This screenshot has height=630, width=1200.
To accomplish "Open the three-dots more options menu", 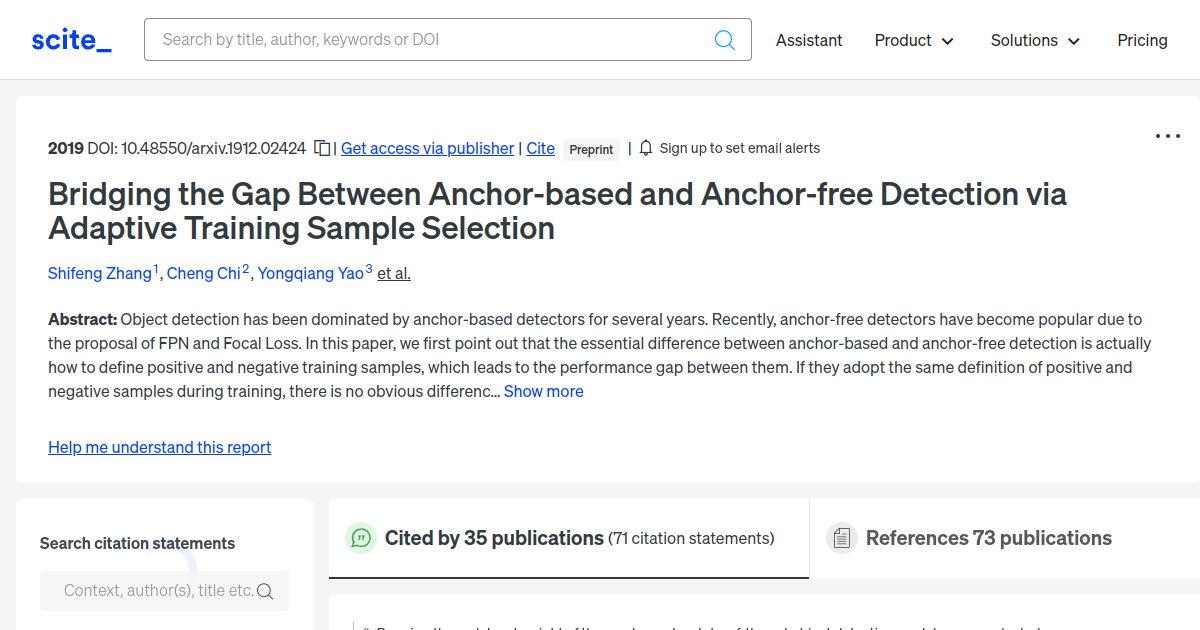I will pos(1167,136).
